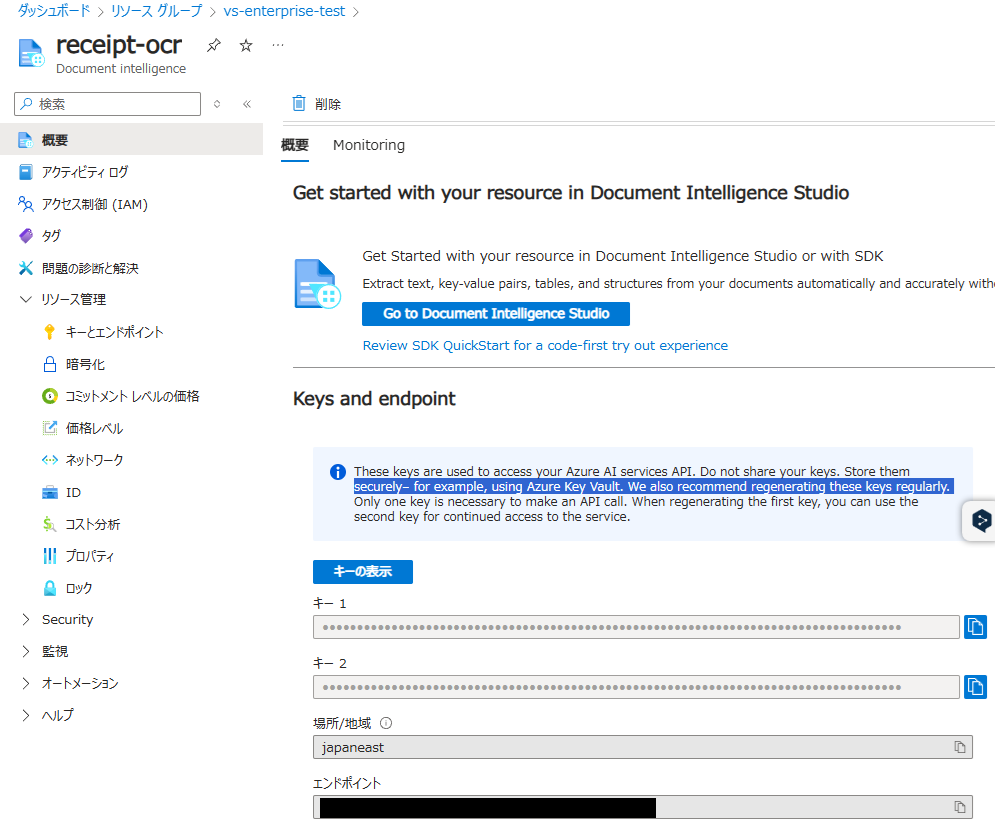Click the info icon next to 場所/地域
Viewport: 995px width, 831px height.
coord(386,723)
